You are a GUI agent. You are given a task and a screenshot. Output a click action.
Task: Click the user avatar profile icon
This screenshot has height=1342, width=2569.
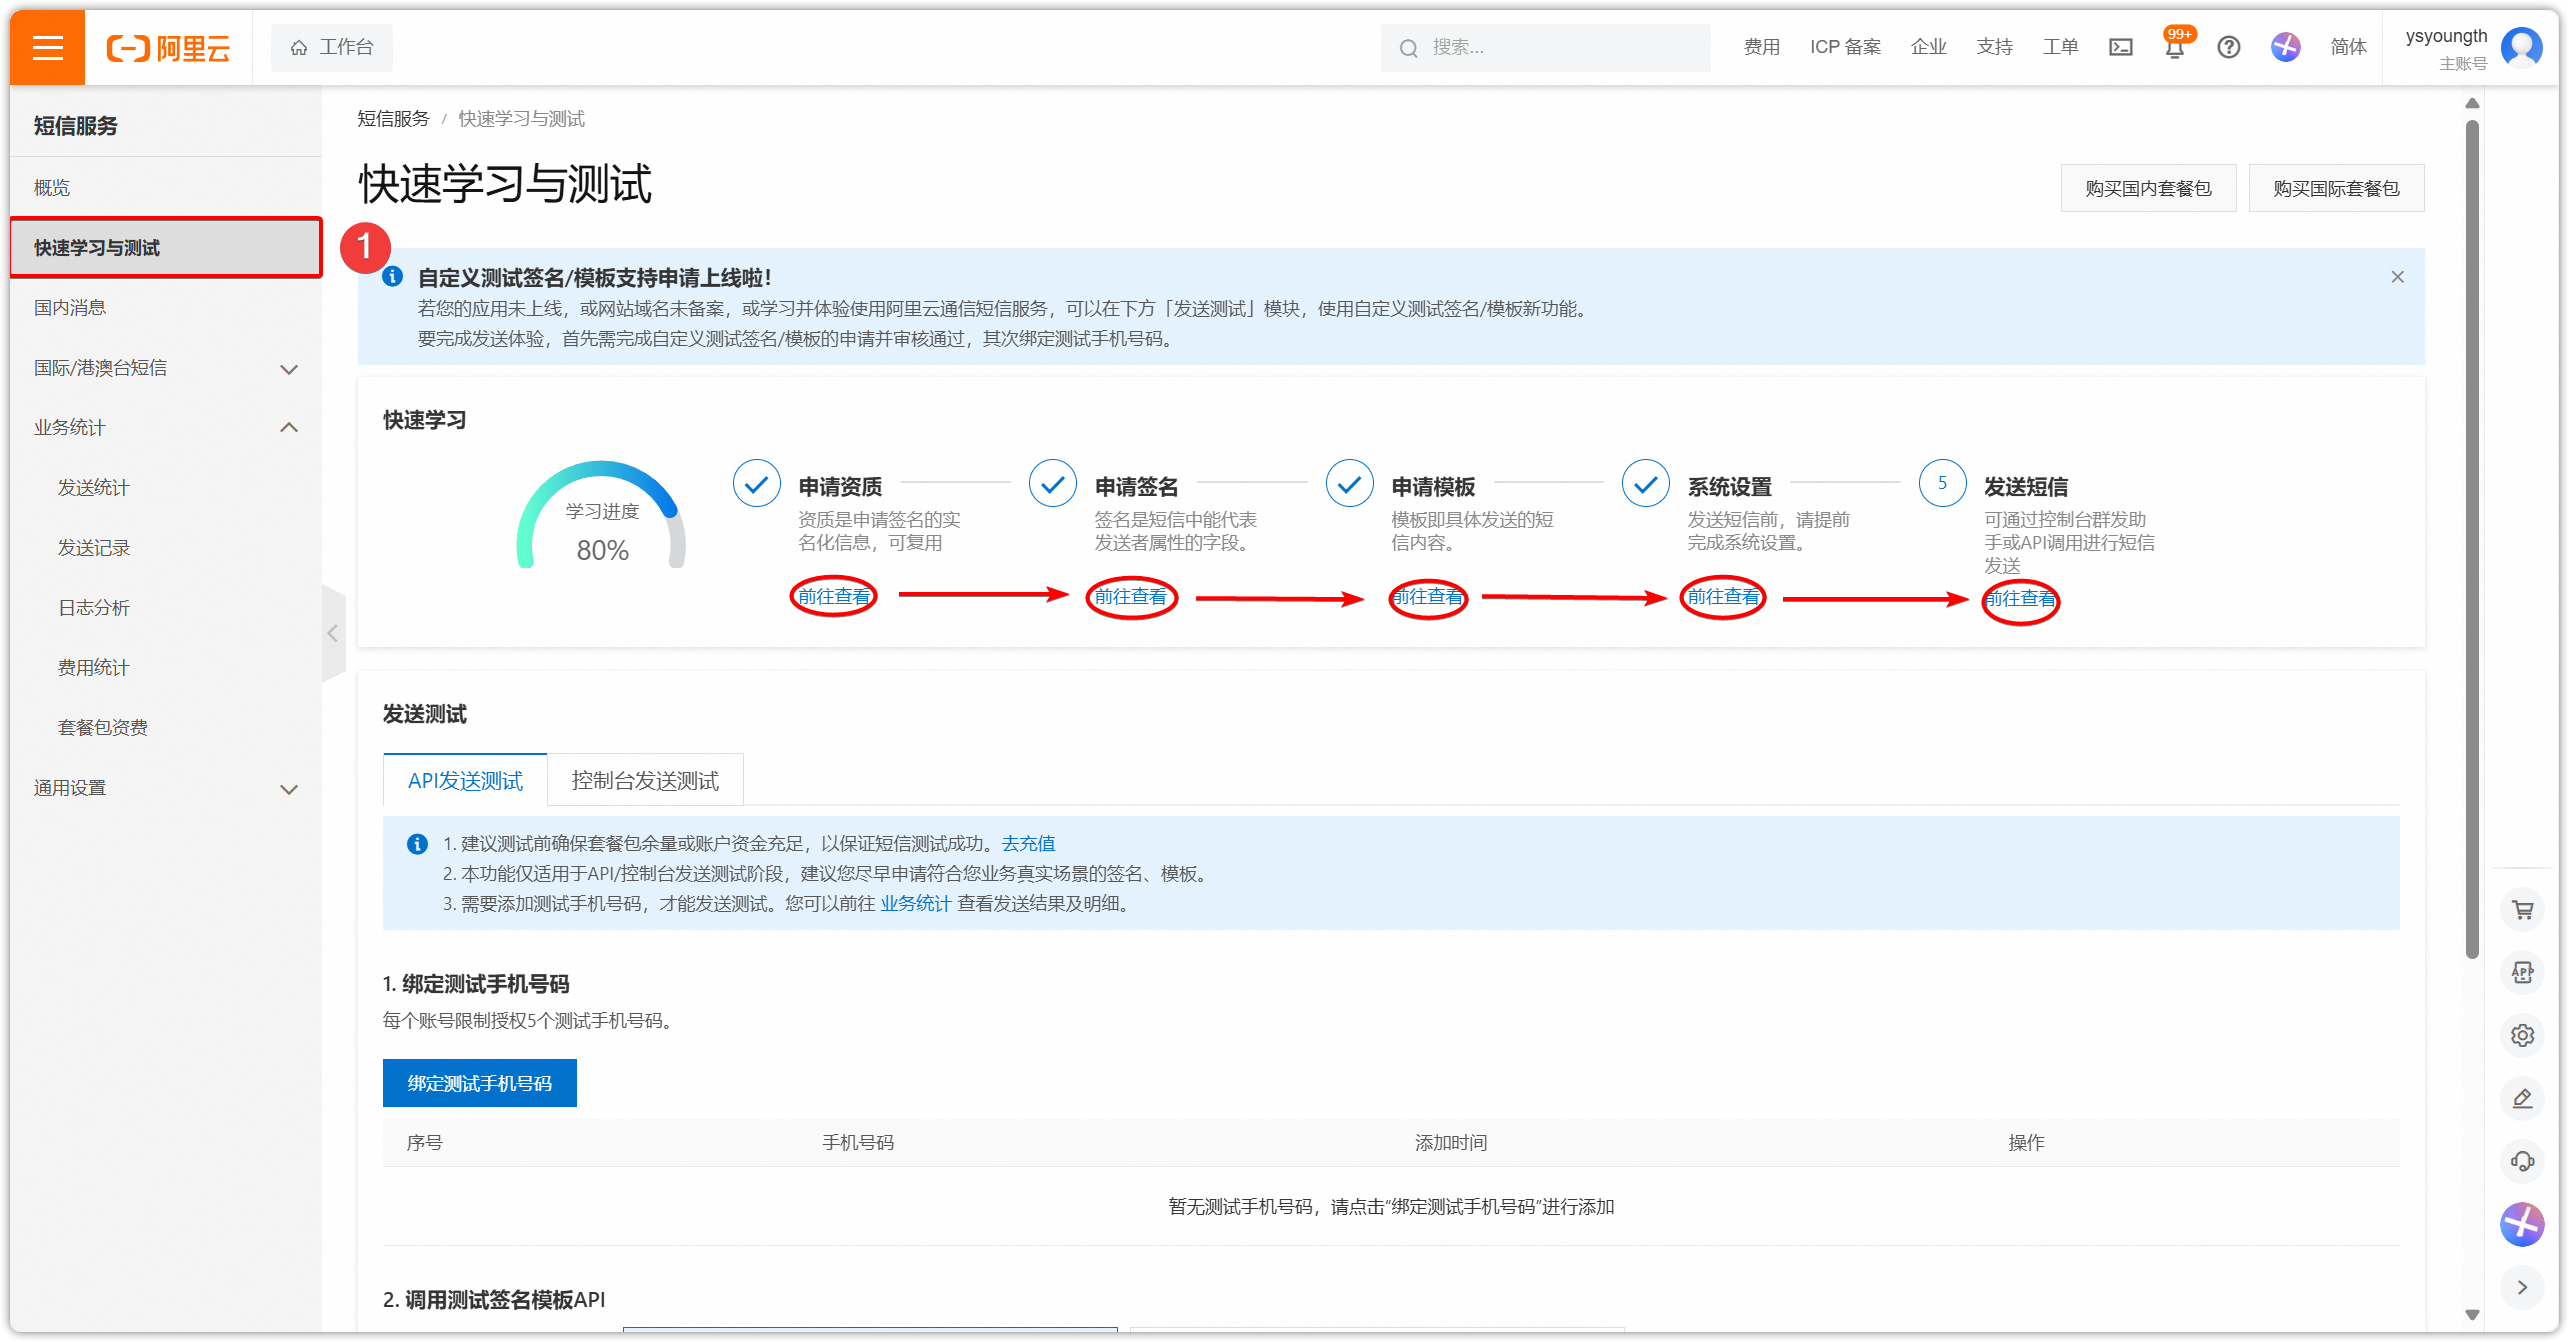pos(2521,47)
